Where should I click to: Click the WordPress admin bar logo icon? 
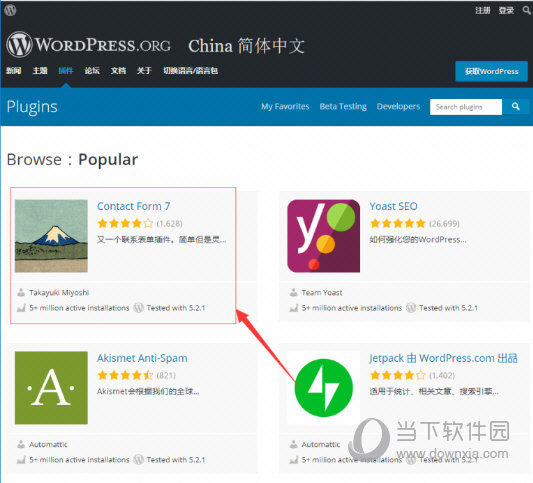(10, 10)
